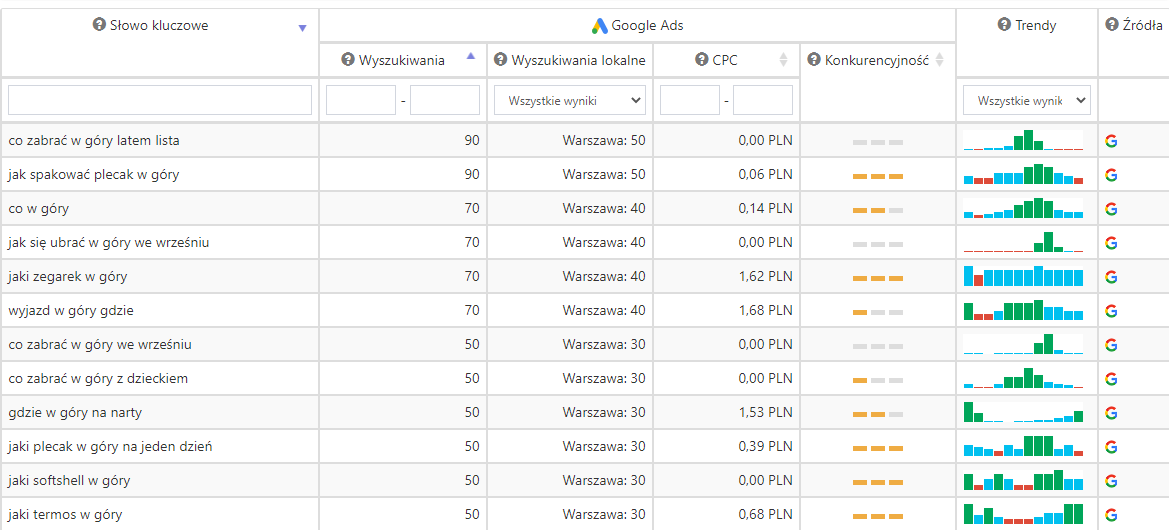Viewport: 1174px width, 530px height.
Task: Click Google source icon for 'jaki plecak w góry na jeden dzień'
Action: 1111,447
